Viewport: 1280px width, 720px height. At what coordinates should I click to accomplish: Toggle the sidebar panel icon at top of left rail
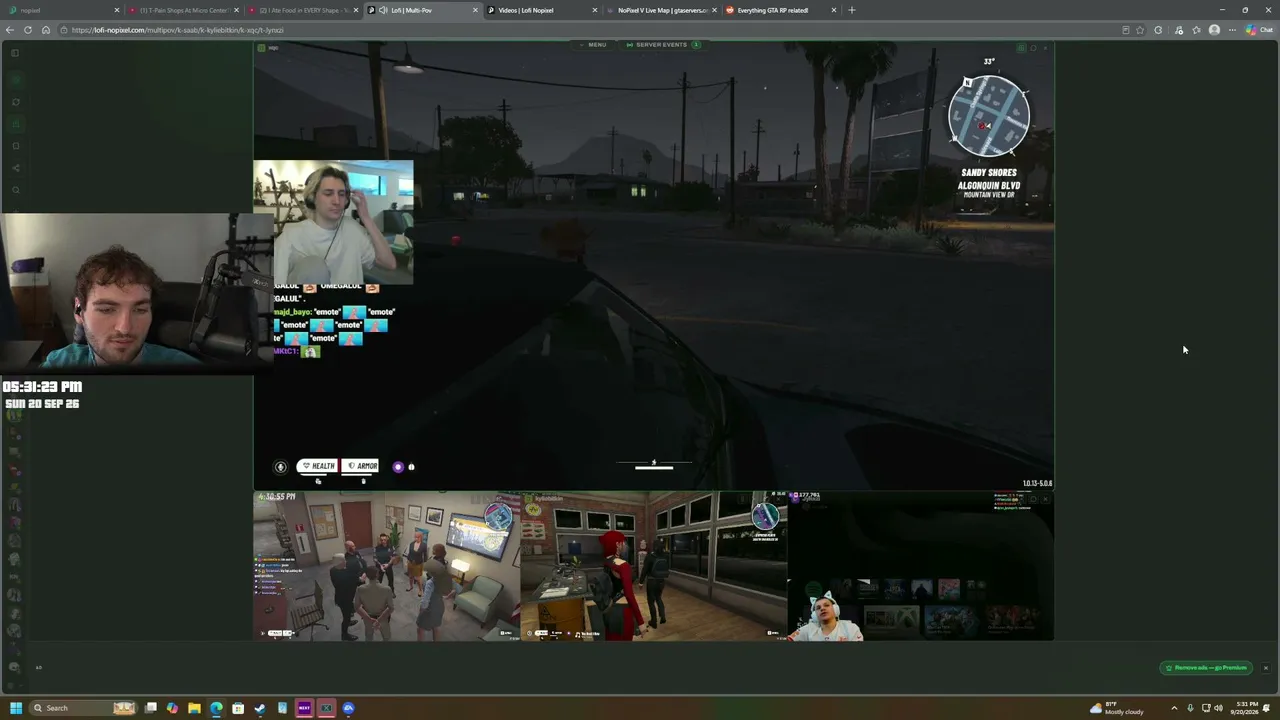(15, 53)
